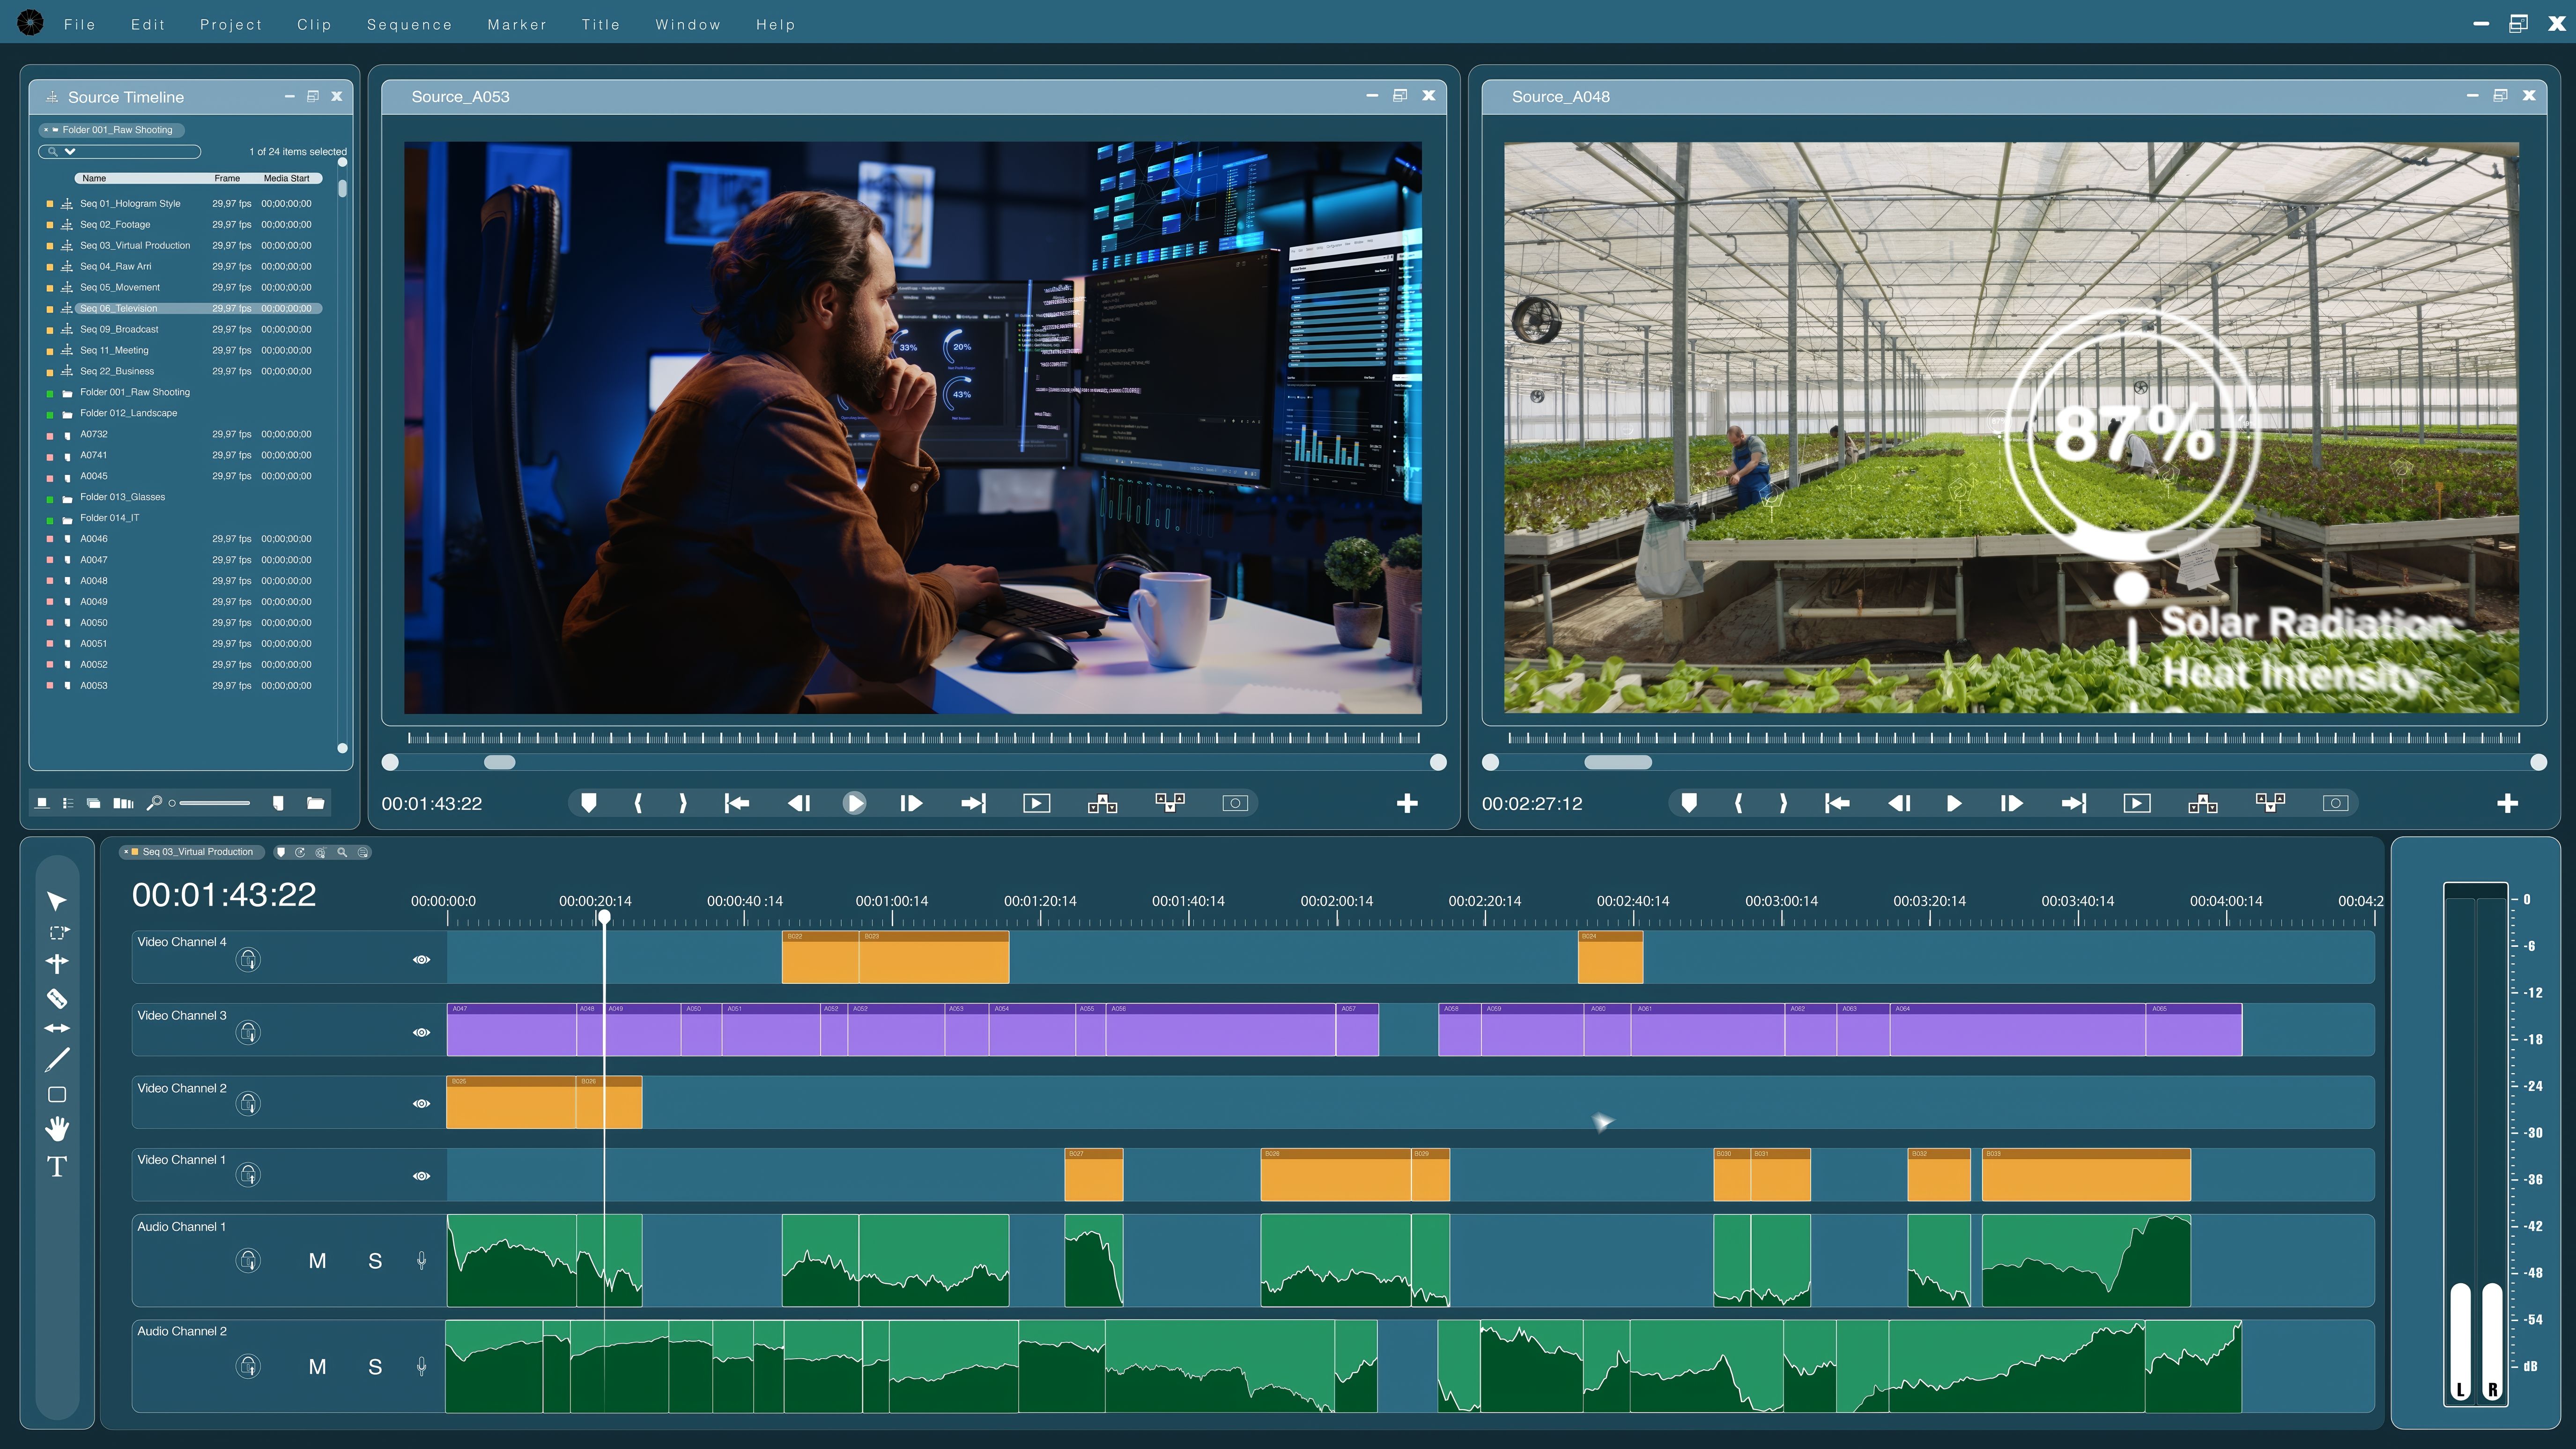Select the hand tool in left toolbar
Screen dimensions: 2576x1449
click(57, 1129)
